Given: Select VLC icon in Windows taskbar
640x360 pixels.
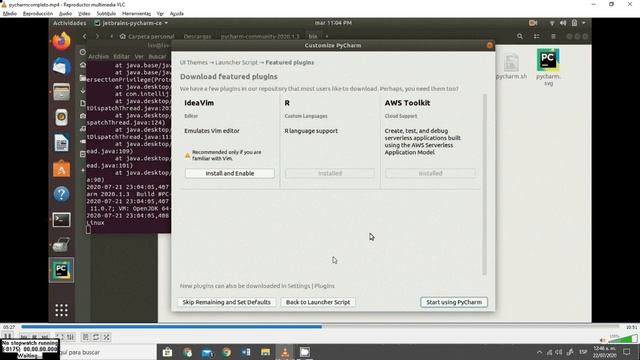Looking at the screenshot, I should (285, 352).
